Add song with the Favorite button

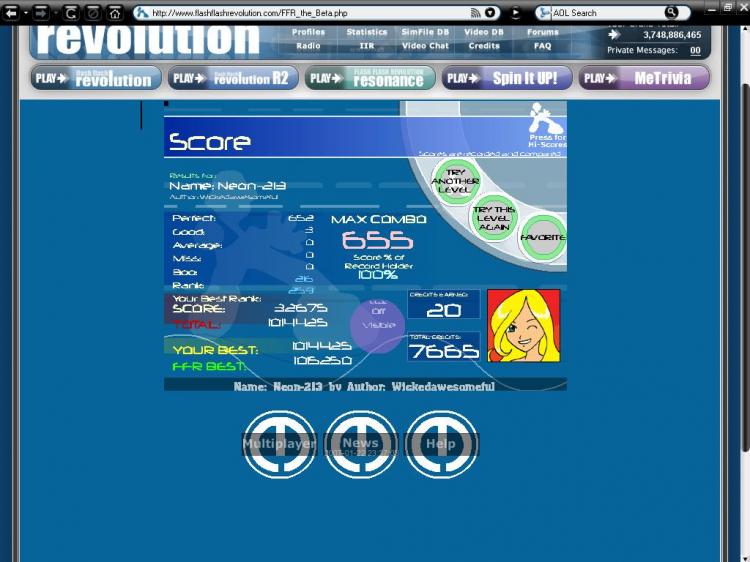pyautogui.click(x=543, y=238)
